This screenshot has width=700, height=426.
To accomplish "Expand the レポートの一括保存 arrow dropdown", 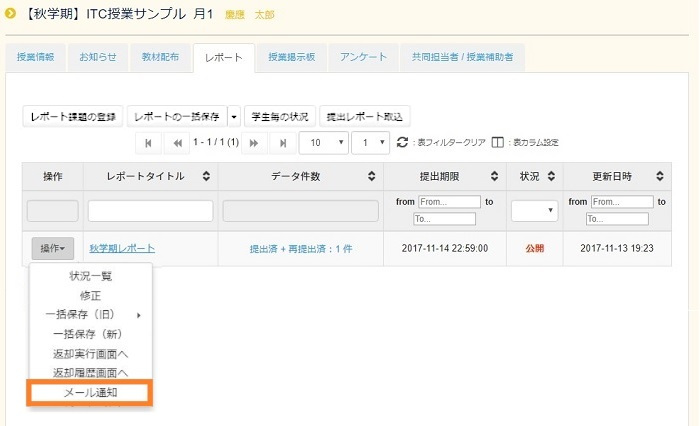I will click(x=234, y=116).
